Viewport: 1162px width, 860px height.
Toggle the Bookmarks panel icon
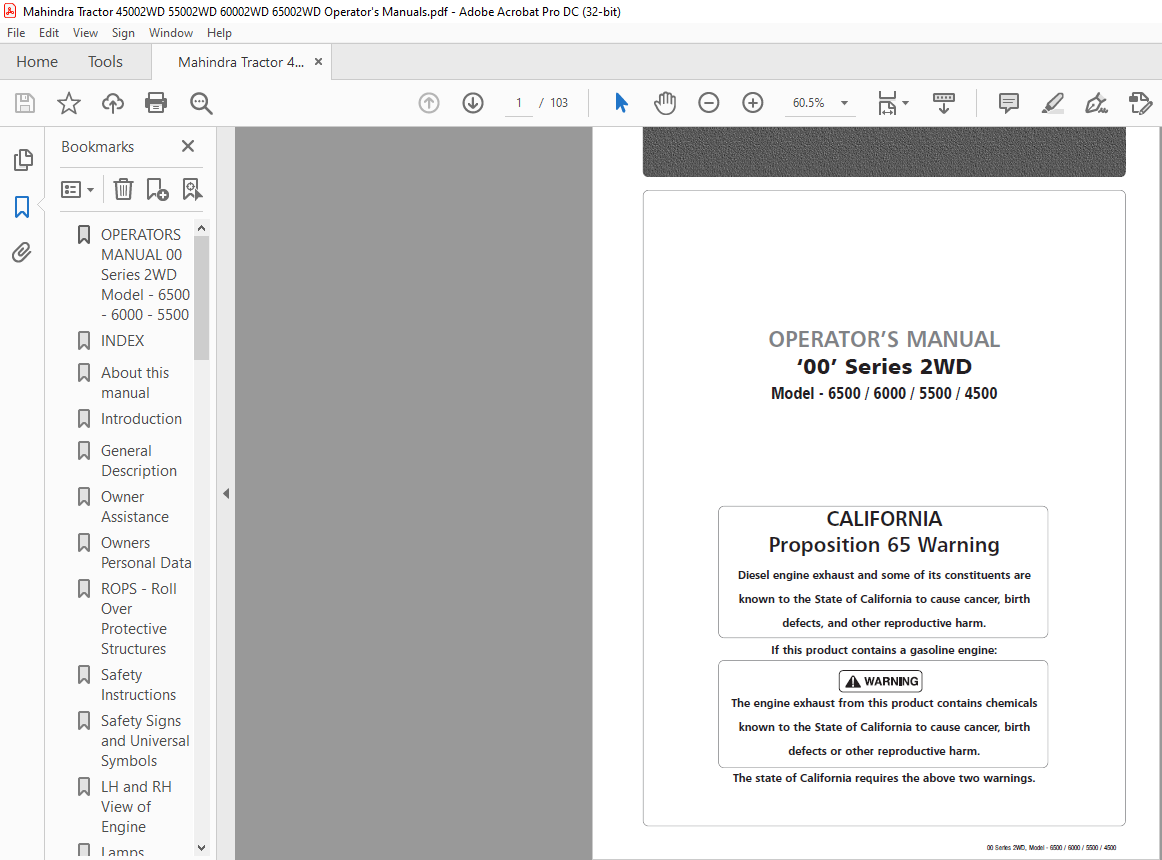pos(22,207)
